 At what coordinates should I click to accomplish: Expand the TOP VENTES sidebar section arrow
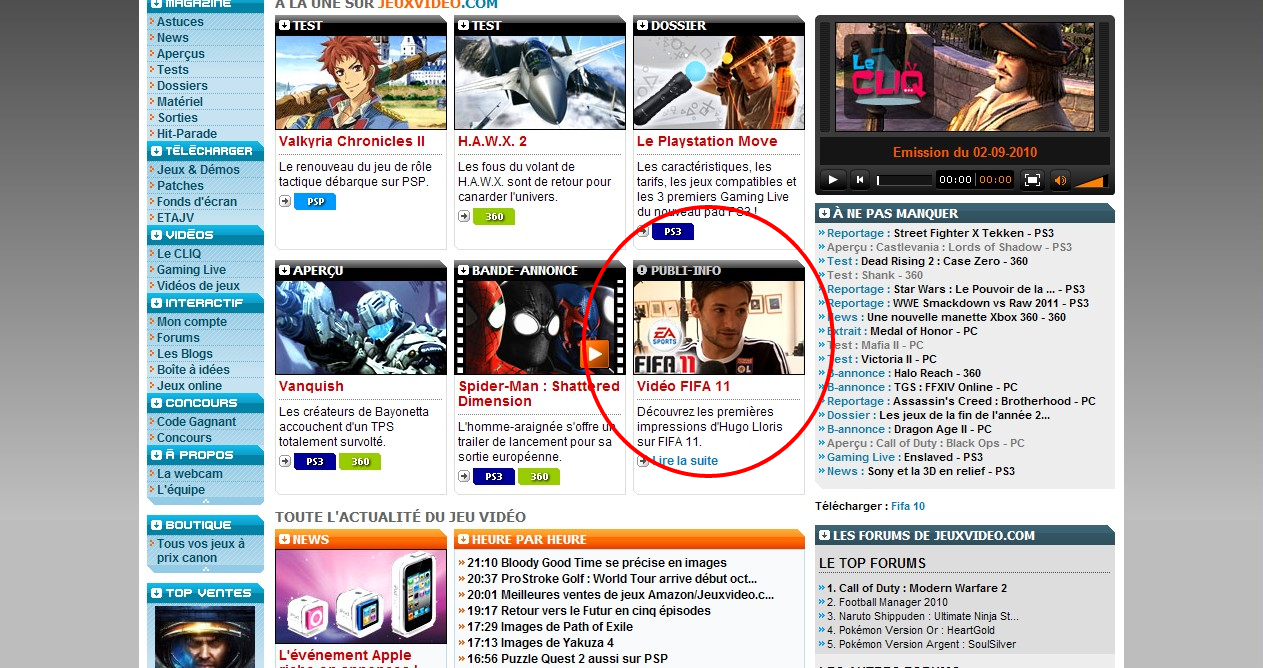click(156, 593)
